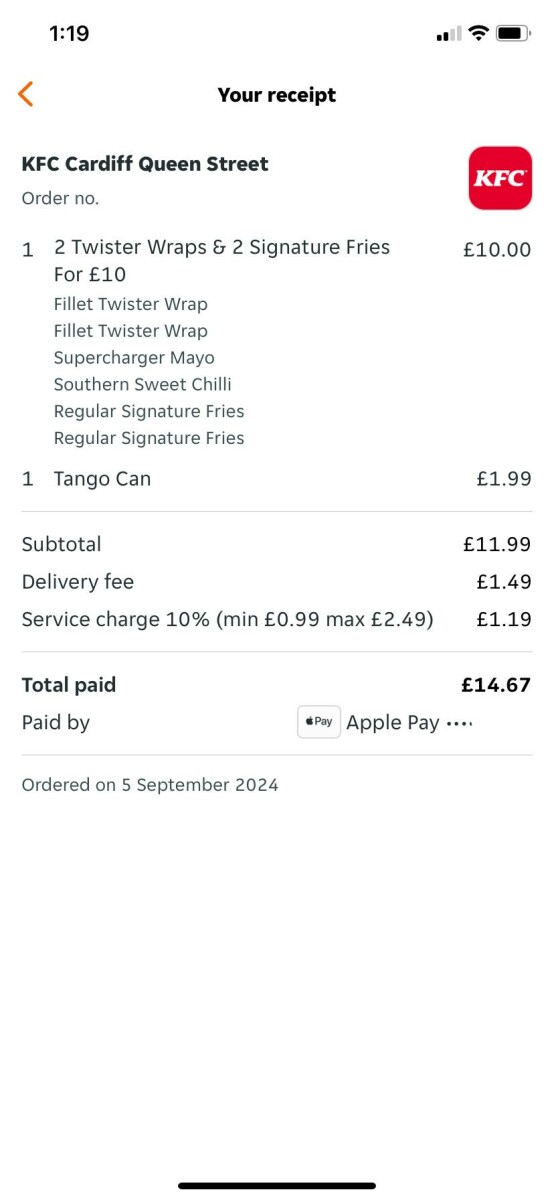The width and height of the screenshot is (554, 1200).
Task: Tap the Total paid £14.67 amount
Action: (496, 685)
